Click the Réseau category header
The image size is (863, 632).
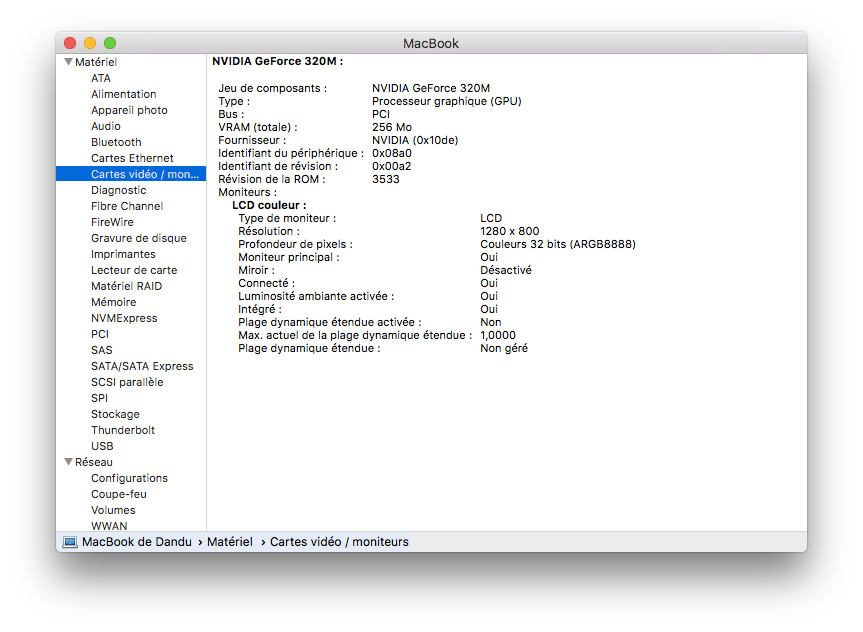(x=94, y=462)
